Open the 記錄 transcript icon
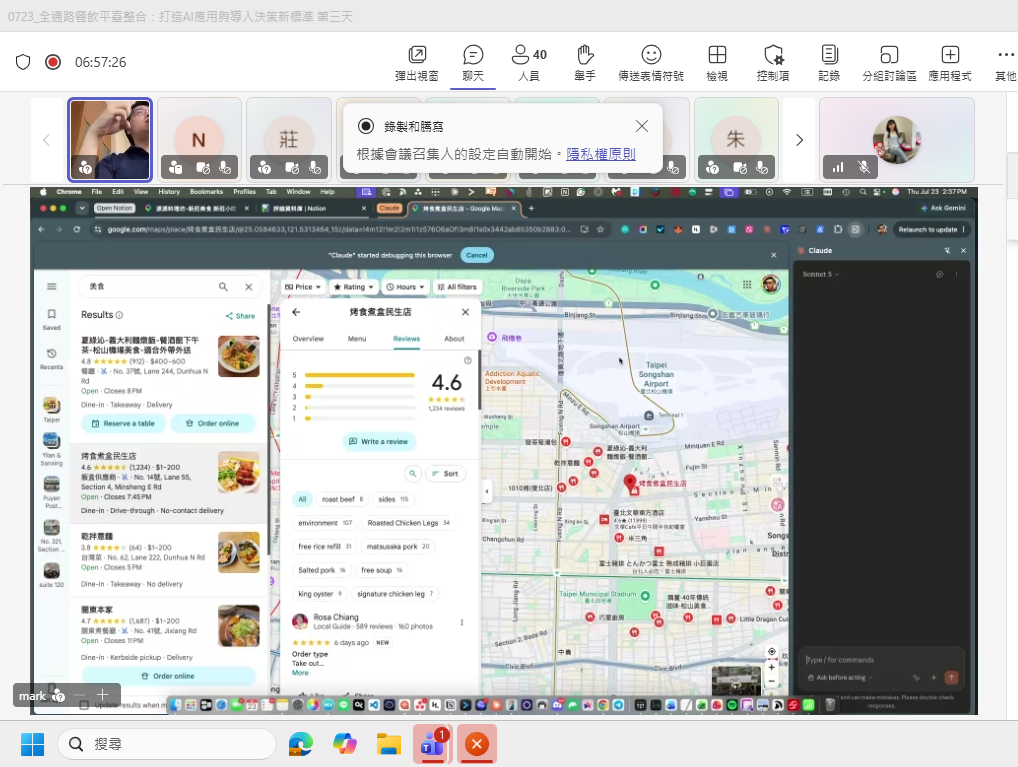 point(829,63)
